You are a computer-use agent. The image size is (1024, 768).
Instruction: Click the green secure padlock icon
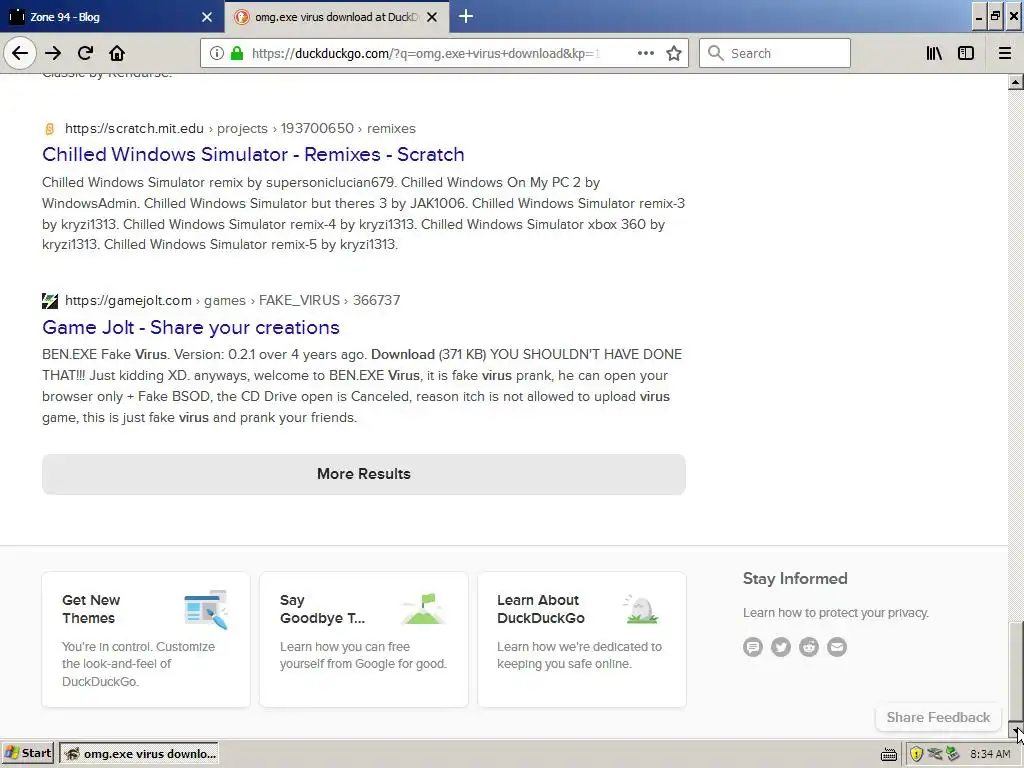(237, 53)
